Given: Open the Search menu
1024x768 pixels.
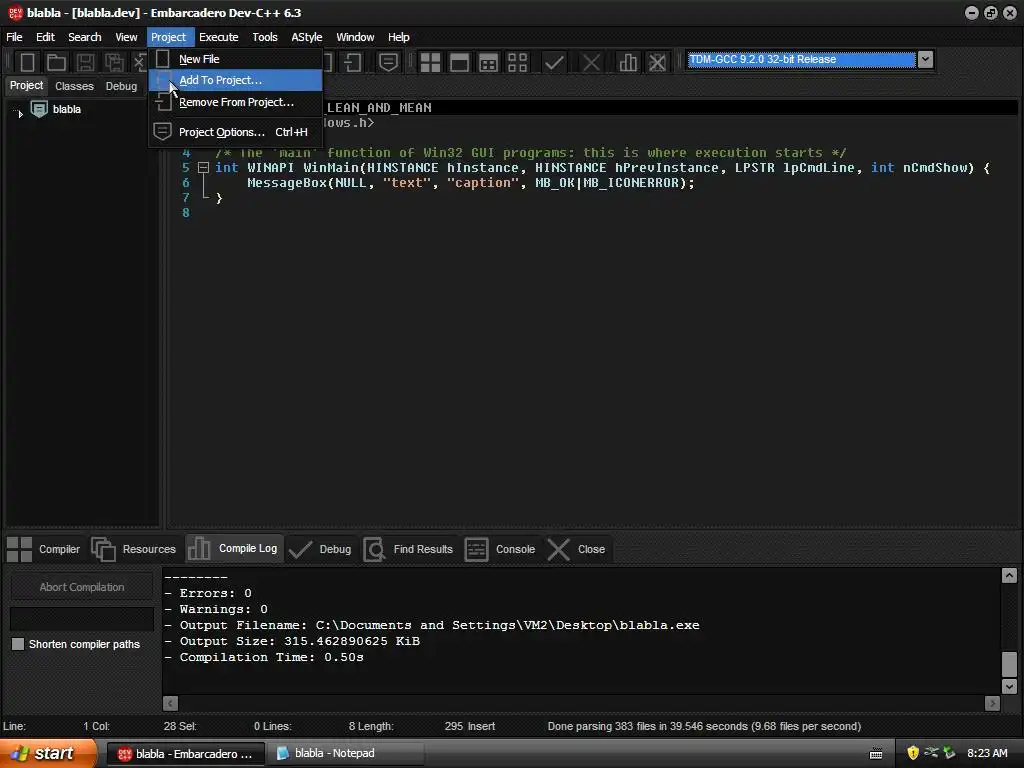Looking at the screenshot, I should click(x=85, y=37).
